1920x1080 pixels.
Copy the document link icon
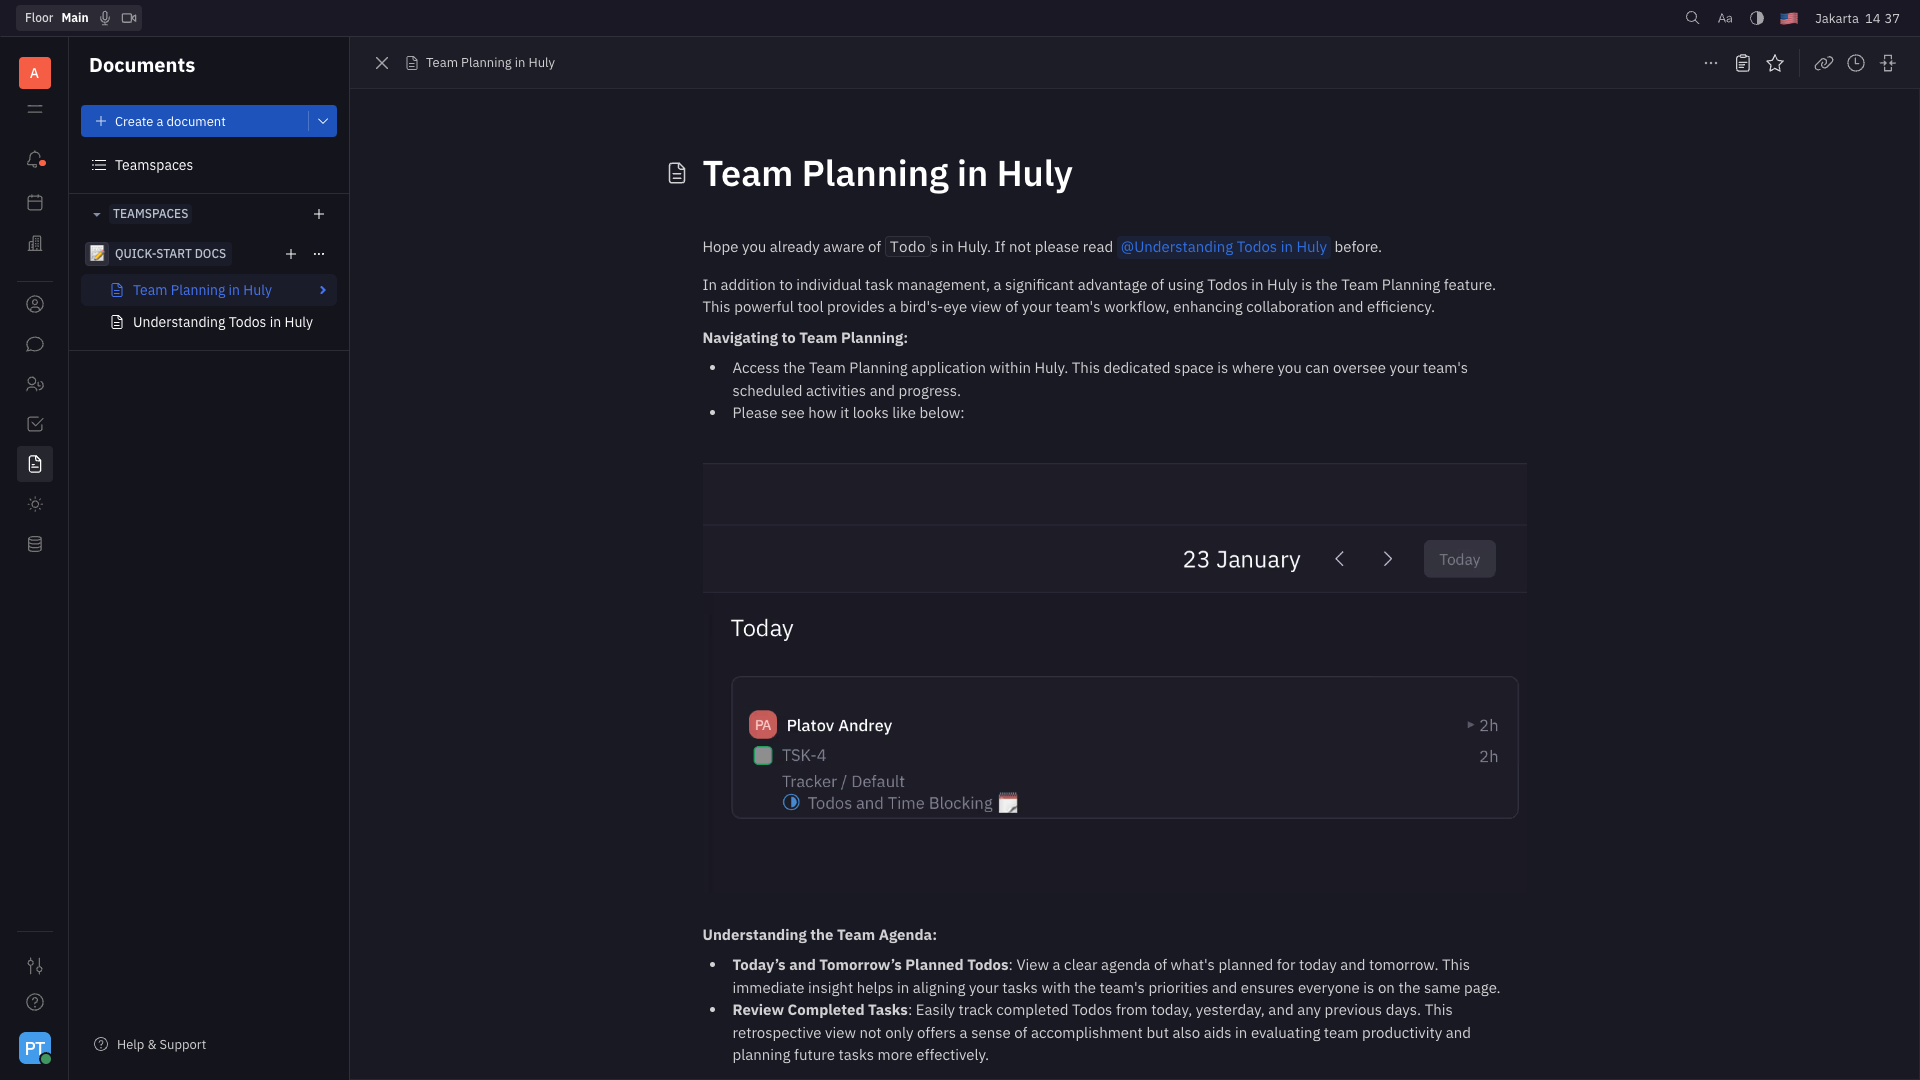[1824, 64]
